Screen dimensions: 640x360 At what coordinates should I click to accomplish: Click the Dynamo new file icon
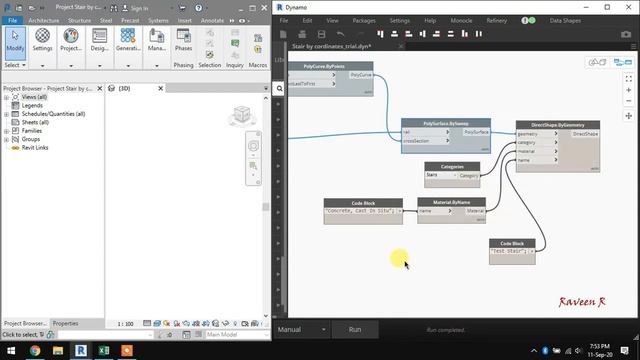[283, 34]
